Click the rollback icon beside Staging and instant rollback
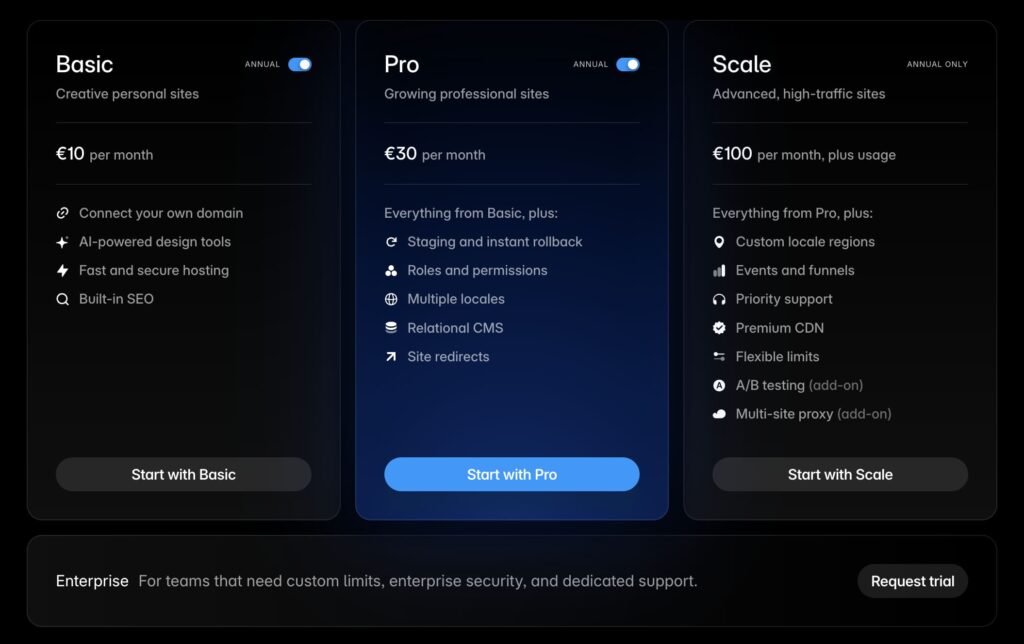Screen dimensions: 1024x644 point(391,242)
